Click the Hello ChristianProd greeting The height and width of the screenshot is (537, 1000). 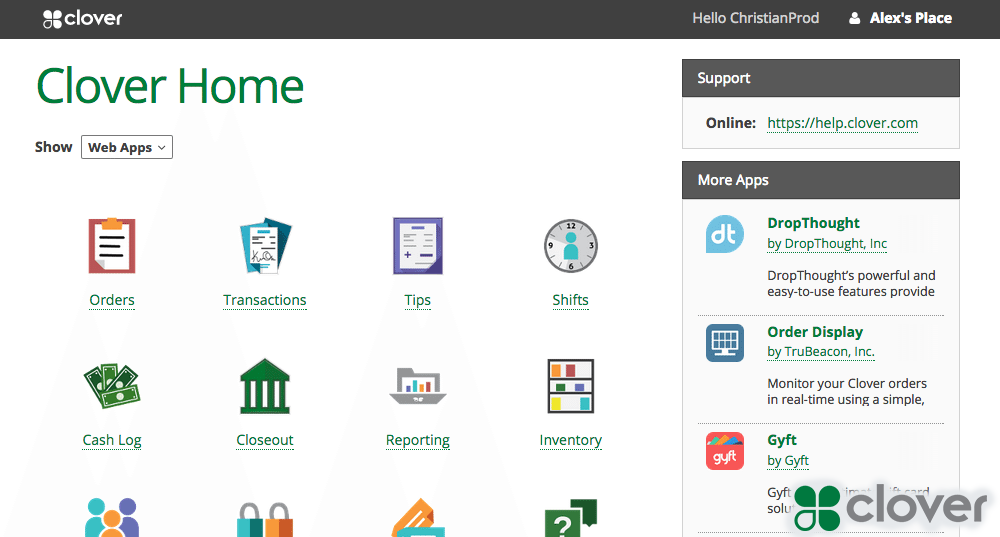(x=755, y=18)
